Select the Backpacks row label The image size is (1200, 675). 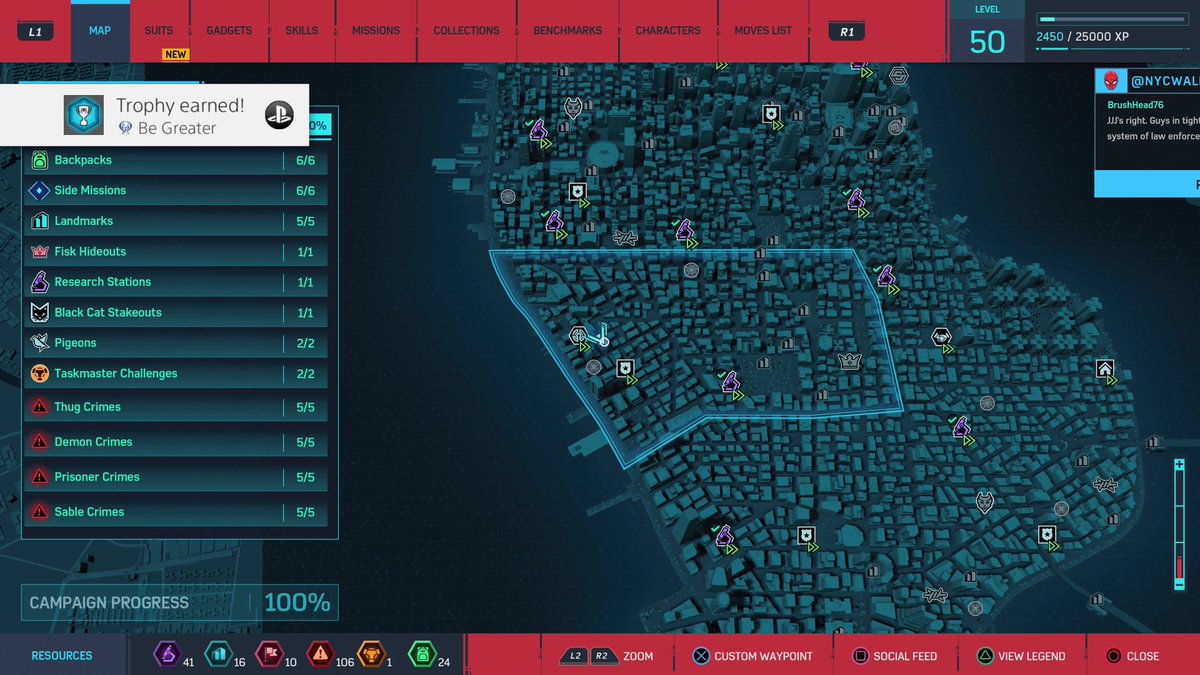click(x=83, y=160)
